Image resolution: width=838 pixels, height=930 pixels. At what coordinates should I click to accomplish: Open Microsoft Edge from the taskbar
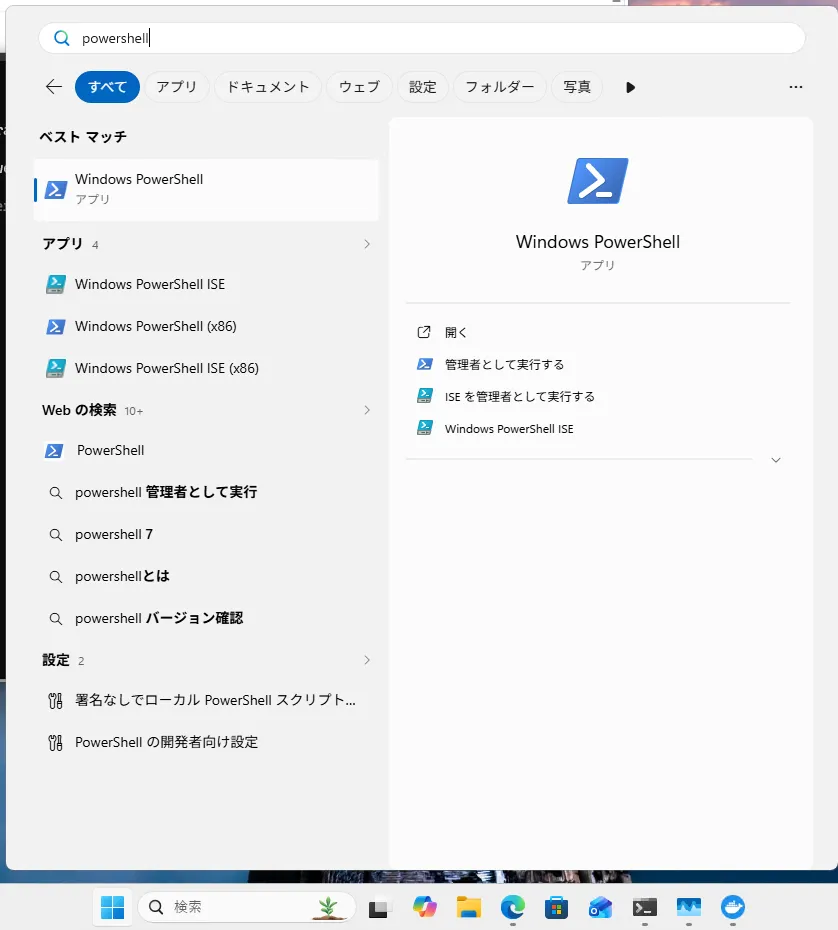[x=512, y=907]
